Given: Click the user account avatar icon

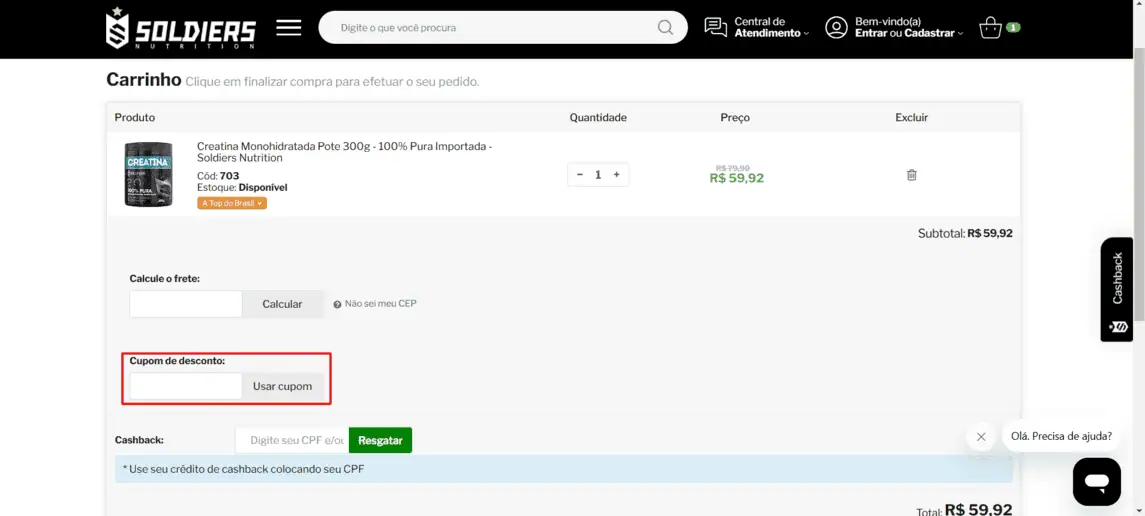Looking at the screenshot, I should (x=836, y=28).
